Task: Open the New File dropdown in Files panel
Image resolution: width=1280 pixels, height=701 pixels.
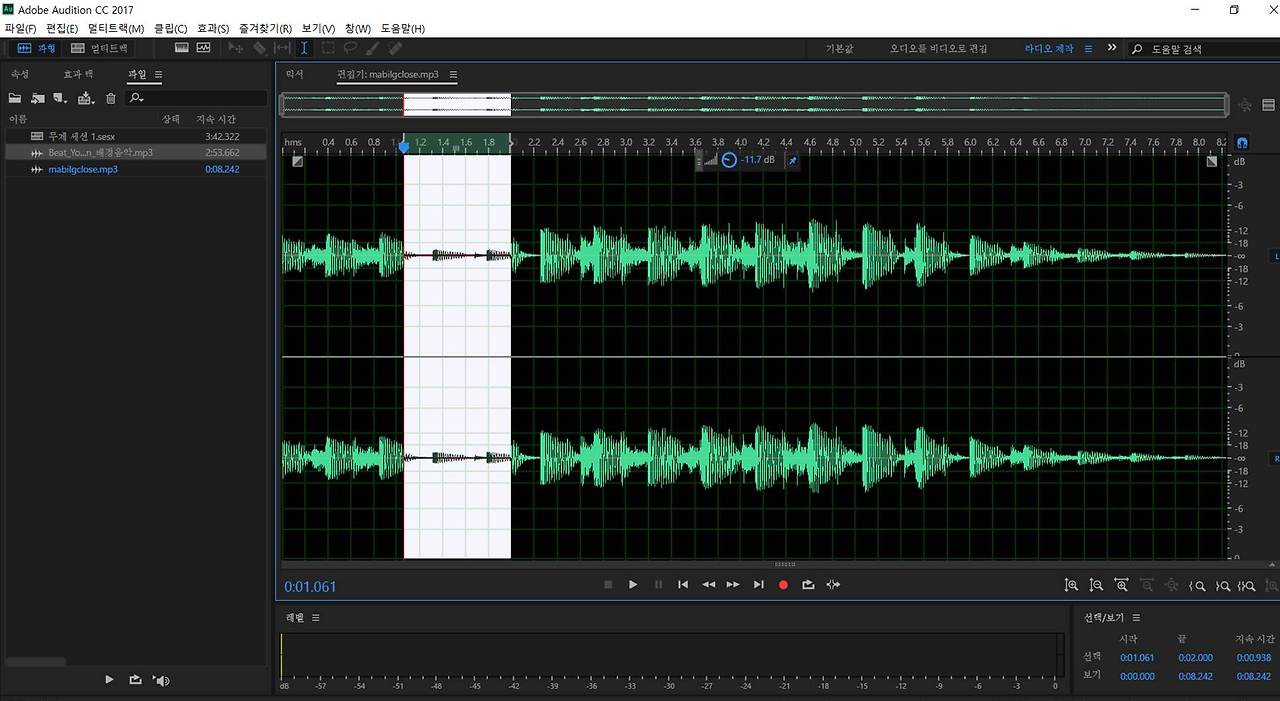Action: click(61, 98)
